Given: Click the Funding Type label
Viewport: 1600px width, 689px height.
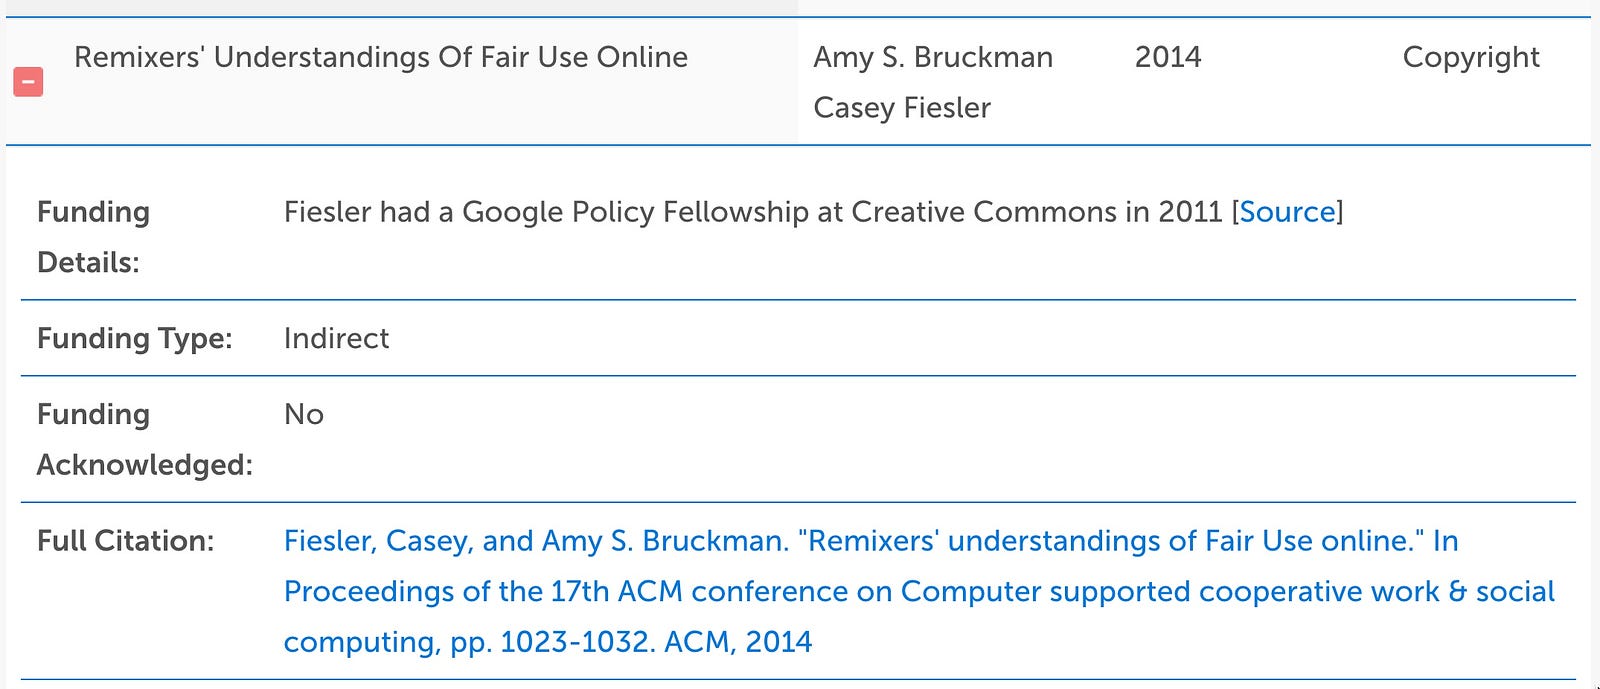Looking at the screenshot, I should point(134,339).
